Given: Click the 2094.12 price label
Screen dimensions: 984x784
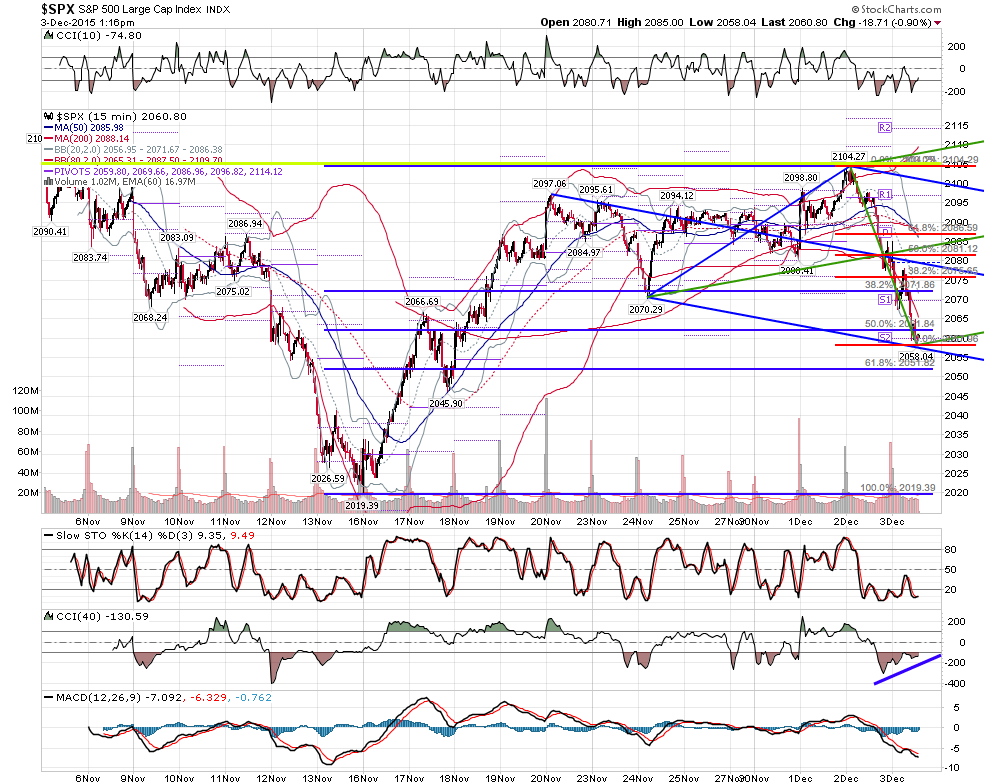Looking at the screenshot, I should 676,196.
